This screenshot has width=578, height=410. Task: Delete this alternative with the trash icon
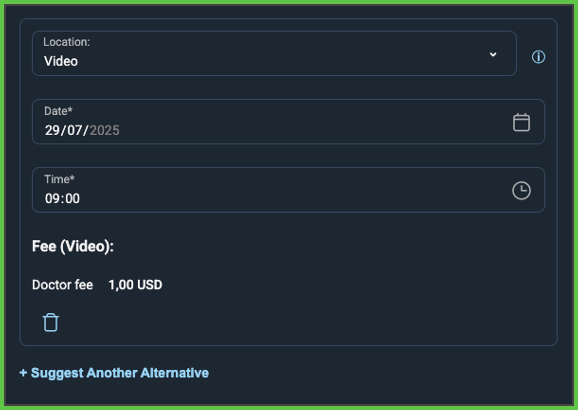(51, 322)
